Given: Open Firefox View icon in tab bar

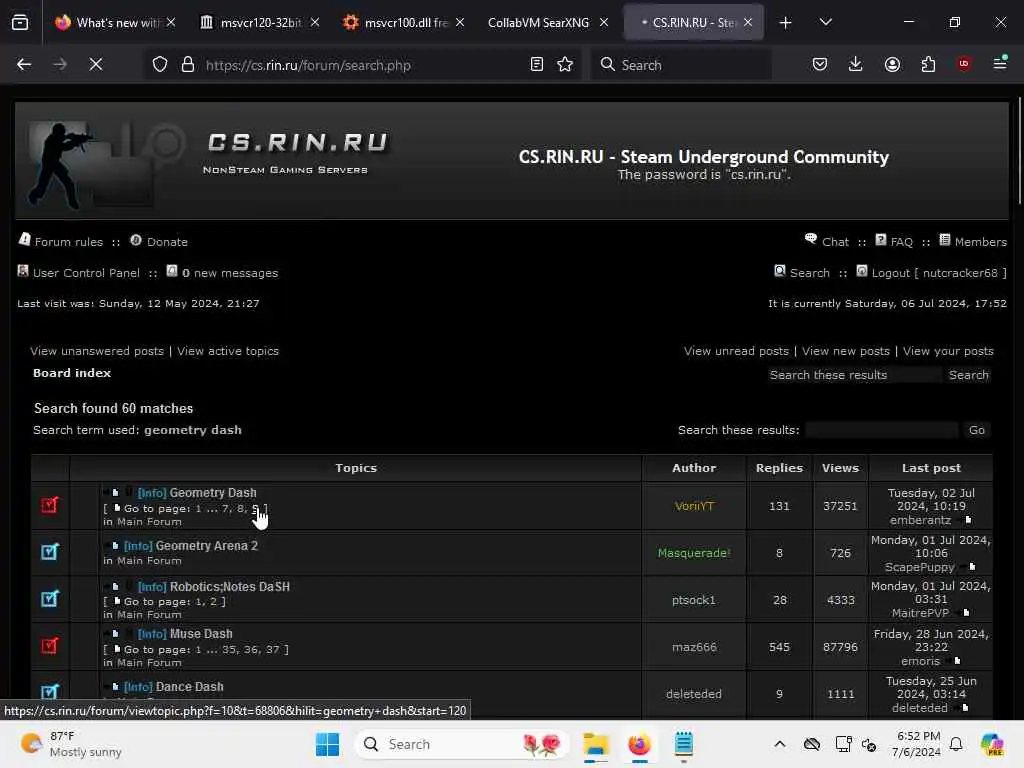Looking at the screenshot, I should point(20,23).
